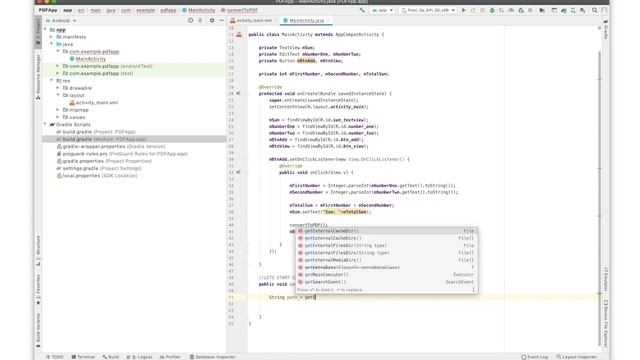Click the Select Opened File target icon

(191, 20)
